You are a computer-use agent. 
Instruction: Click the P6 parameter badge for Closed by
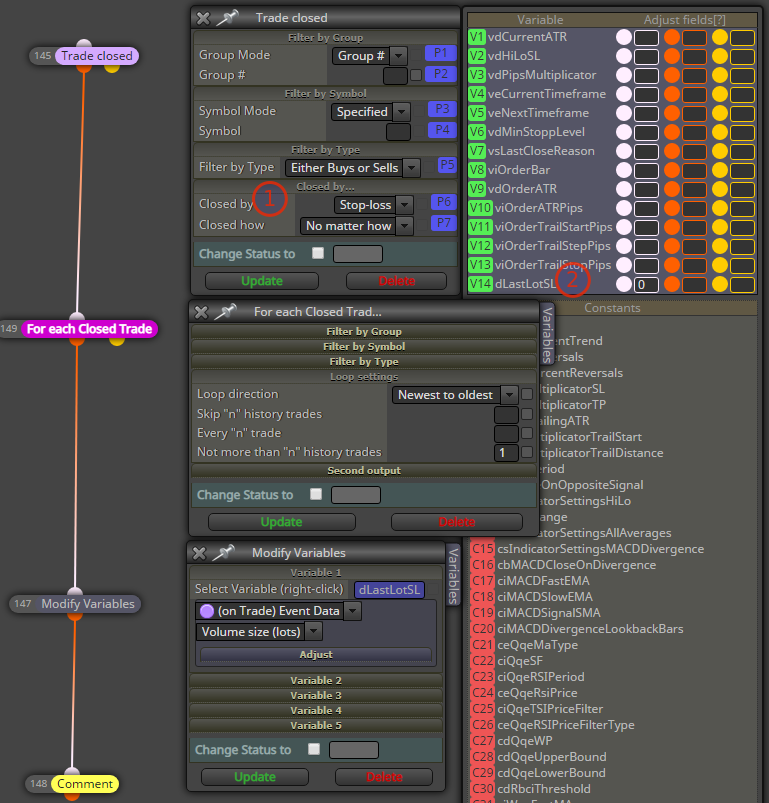(x=443, y=202)
